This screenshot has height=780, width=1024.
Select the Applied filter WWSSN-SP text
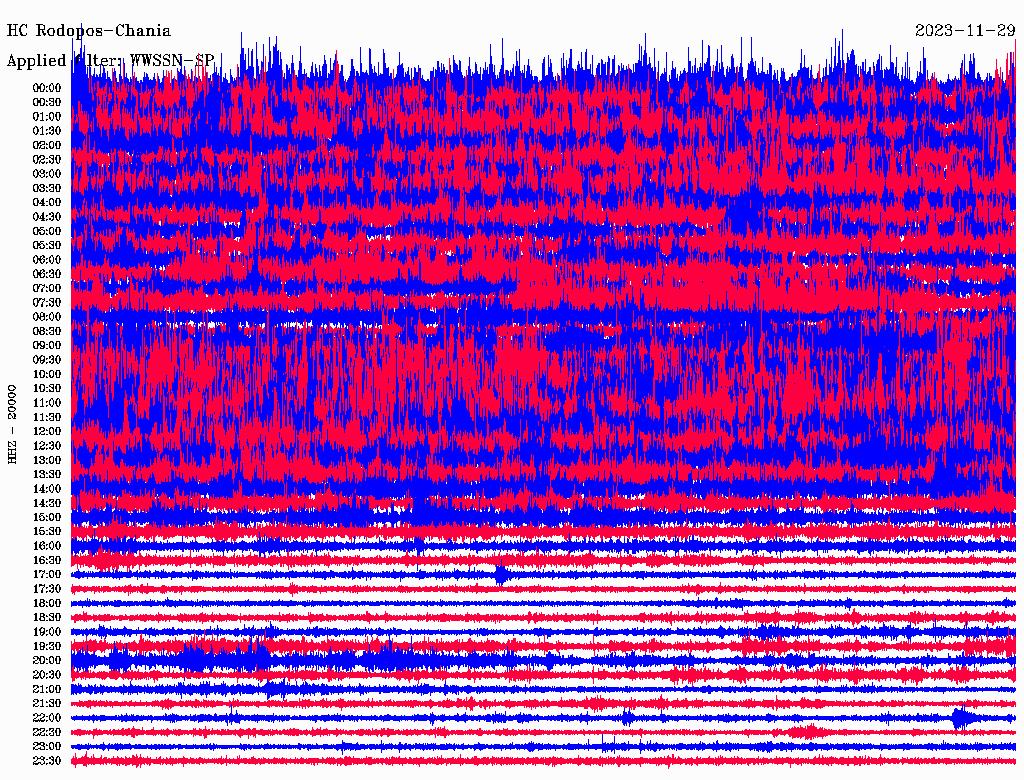110,61
